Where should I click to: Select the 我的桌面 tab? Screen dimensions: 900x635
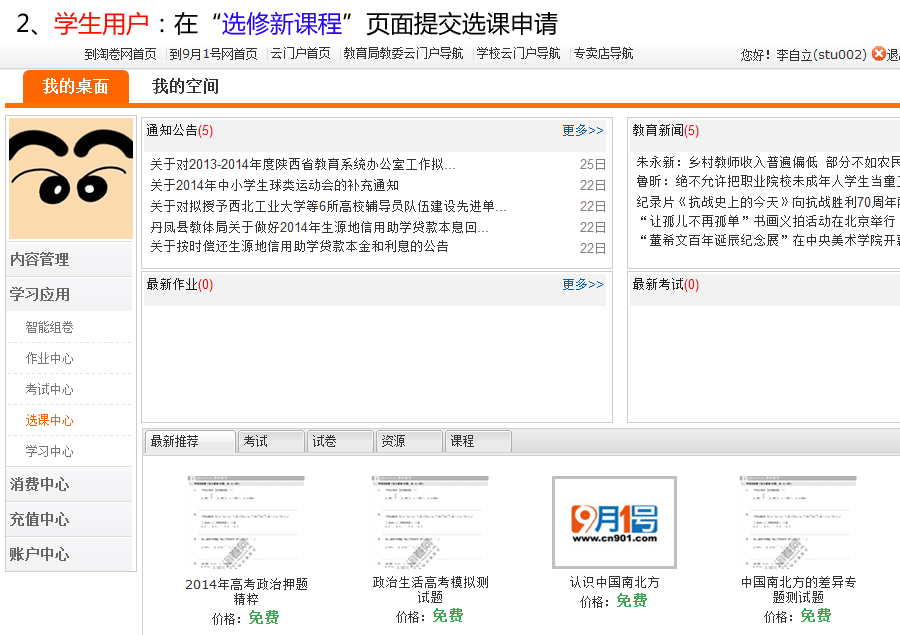pos(76,86)
